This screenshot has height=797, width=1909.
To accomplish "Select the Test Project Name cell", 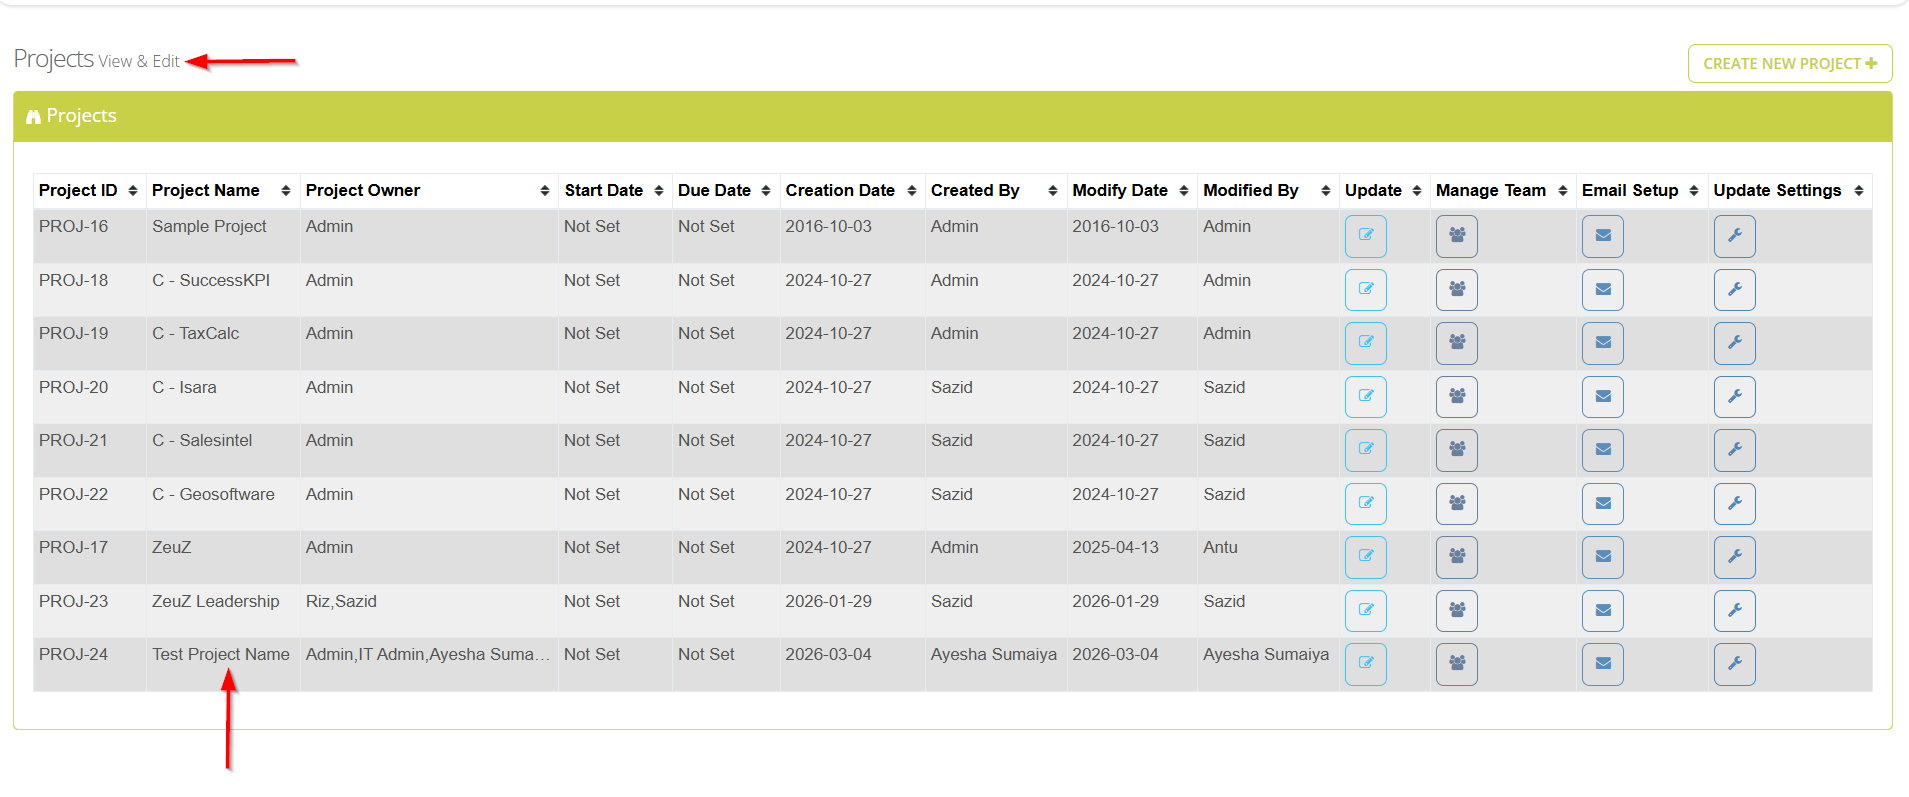I will tap(221, 655).
